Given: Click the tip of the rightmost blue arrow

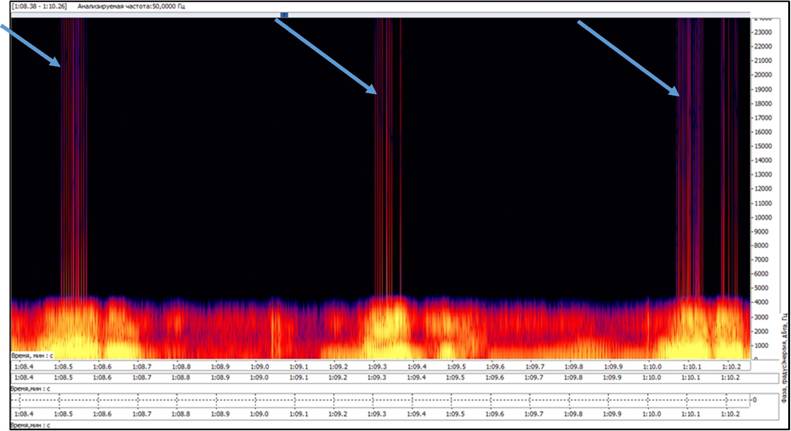Looking at the screenshot, I should [677, 94].
